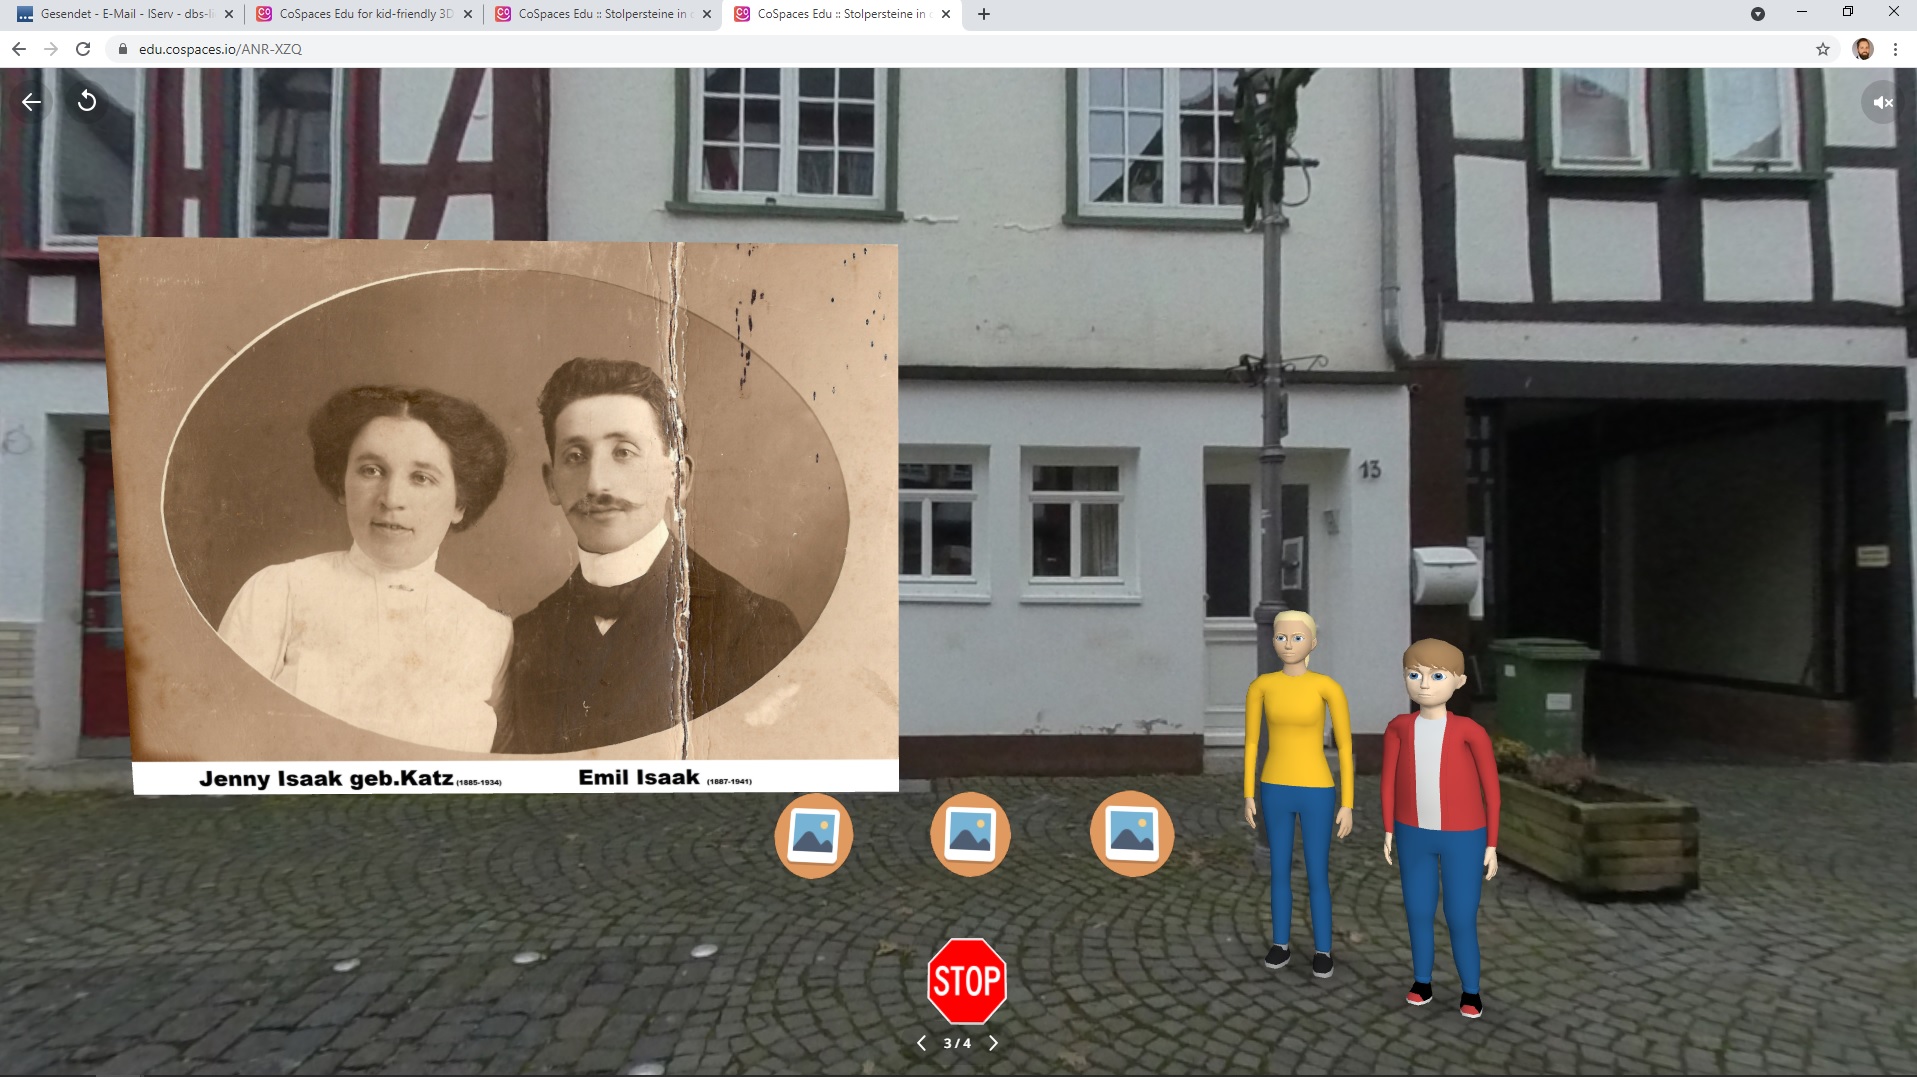1917x1077 pixels.
Task: Return to previous scene with the back arrow overlay
Action: click(30, 101)
